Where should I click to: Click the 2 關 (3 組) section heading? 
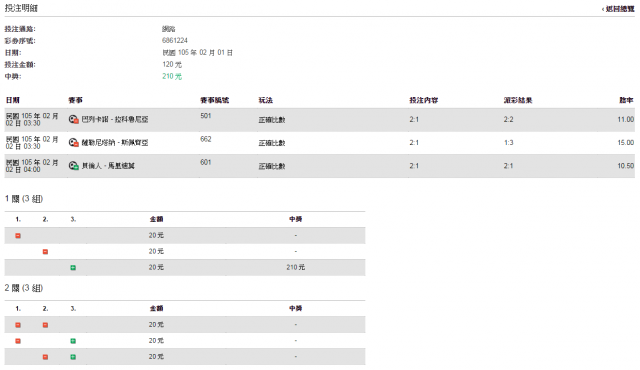pyautogui.click(x=24, y=288)
